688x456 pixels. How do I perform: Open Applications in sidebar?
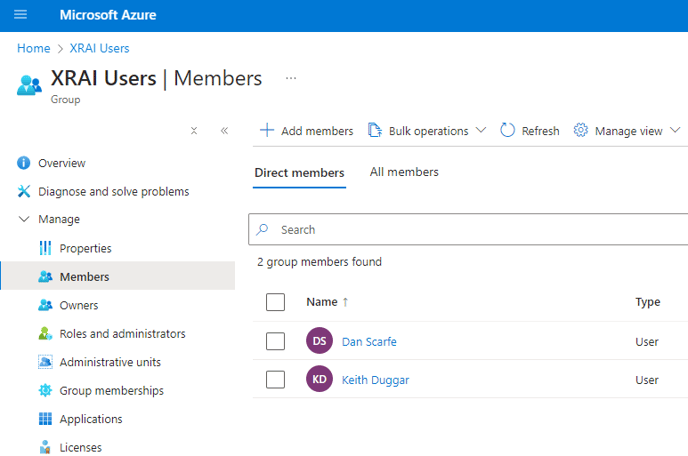pos(91,419)
